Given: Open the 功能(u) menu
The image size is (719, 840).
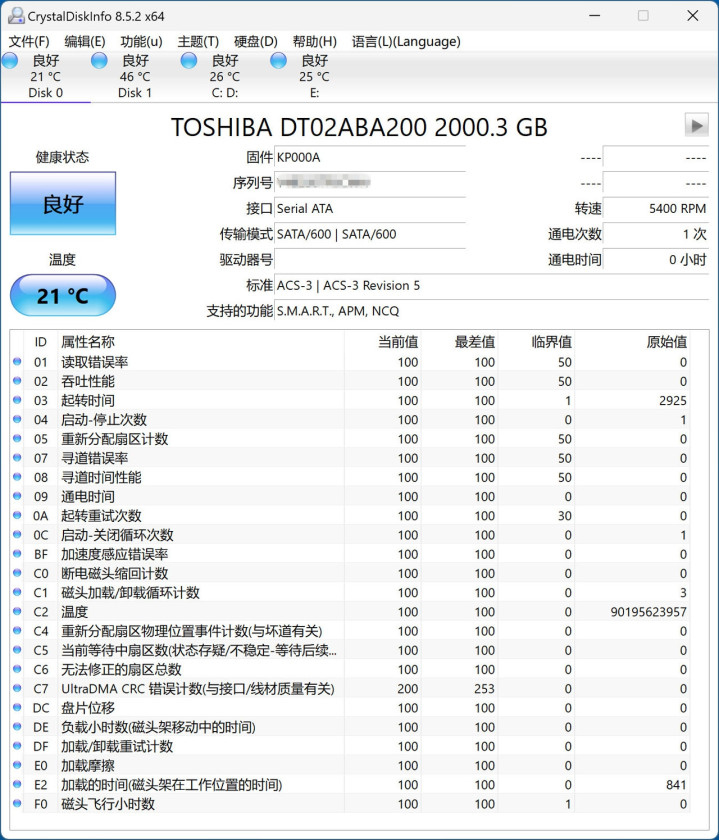Looking at the screenshot, I should point(141,41).
